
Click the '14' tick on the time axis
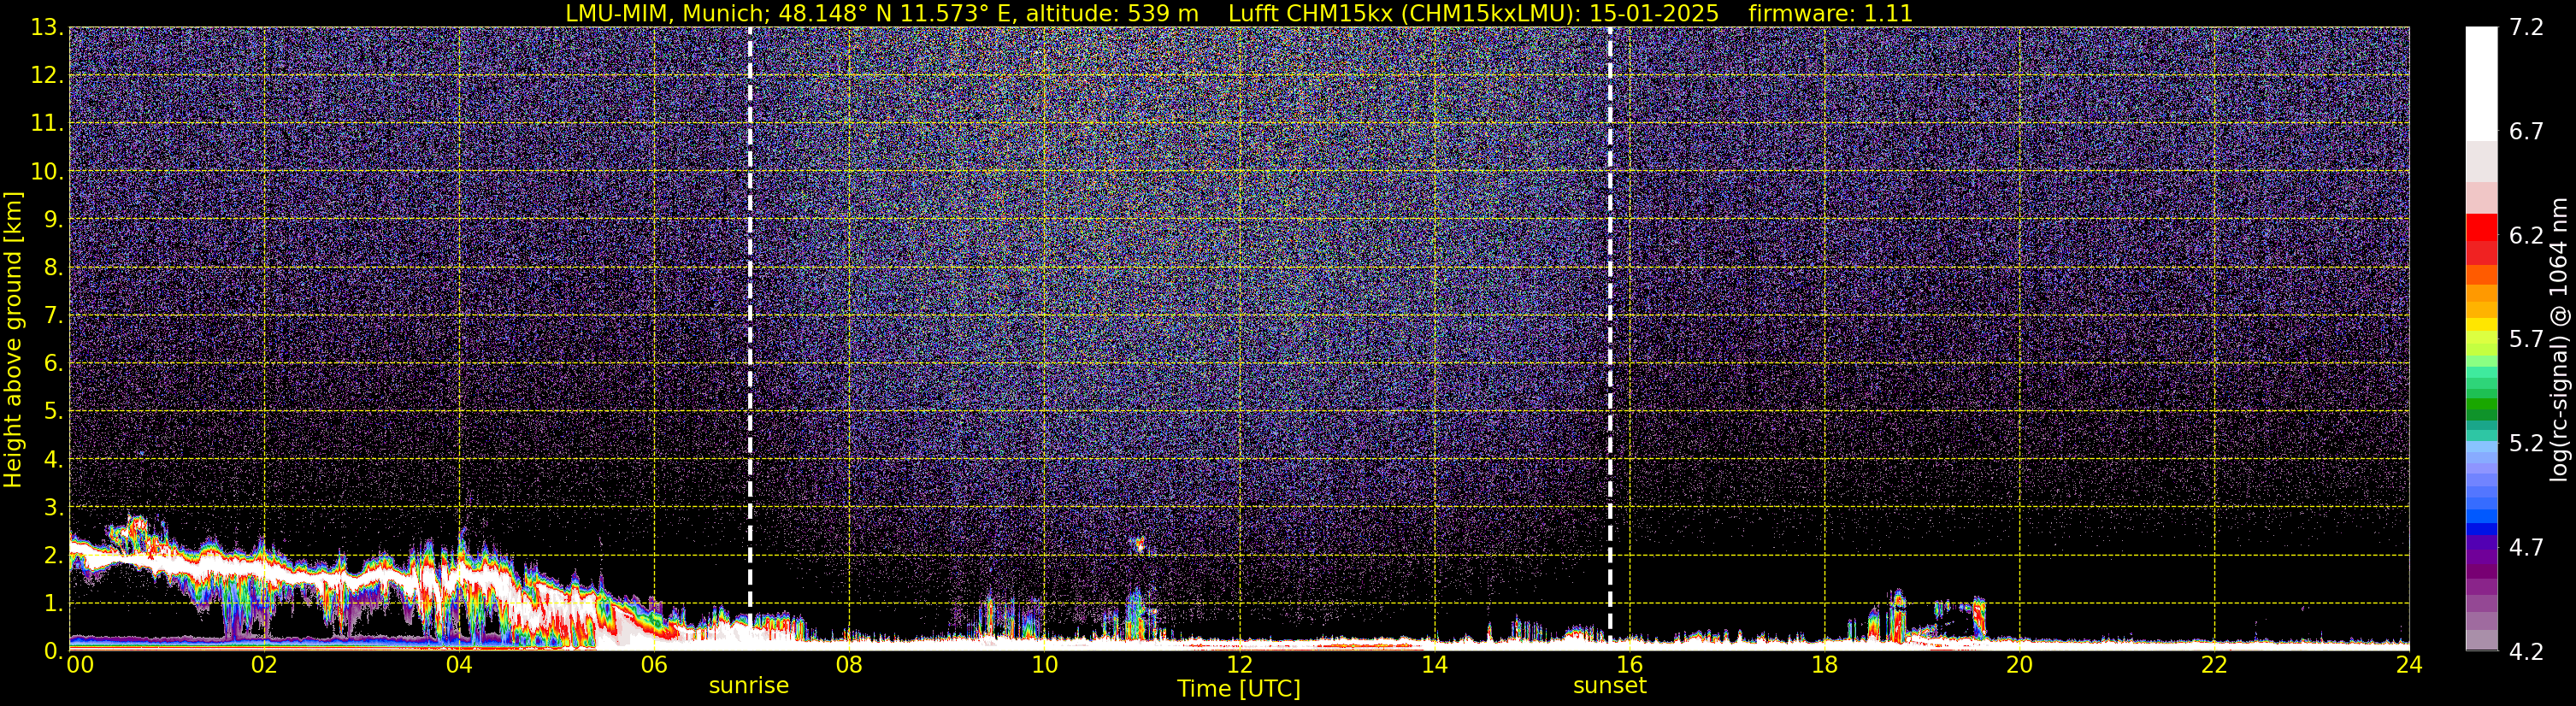[x=1433, y=665]
